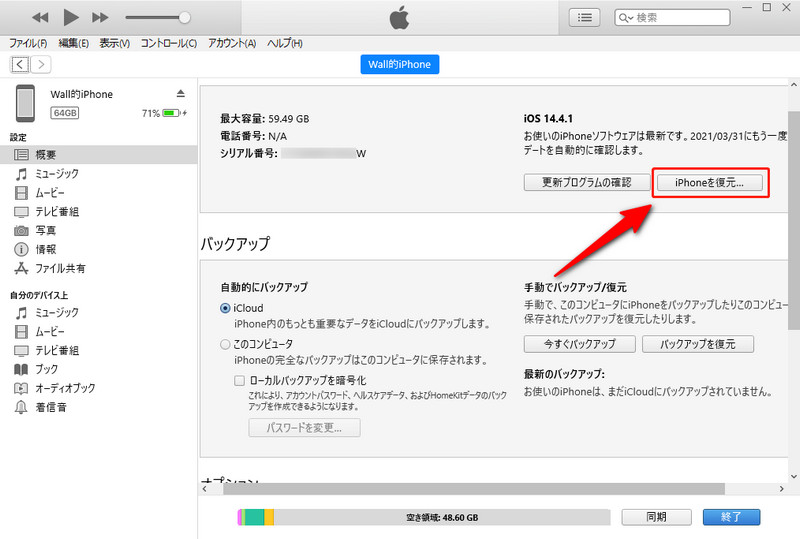Click the teal segment of storage bar
The height and width of the screenshot is (539, 800).
[x=255, y=517]
